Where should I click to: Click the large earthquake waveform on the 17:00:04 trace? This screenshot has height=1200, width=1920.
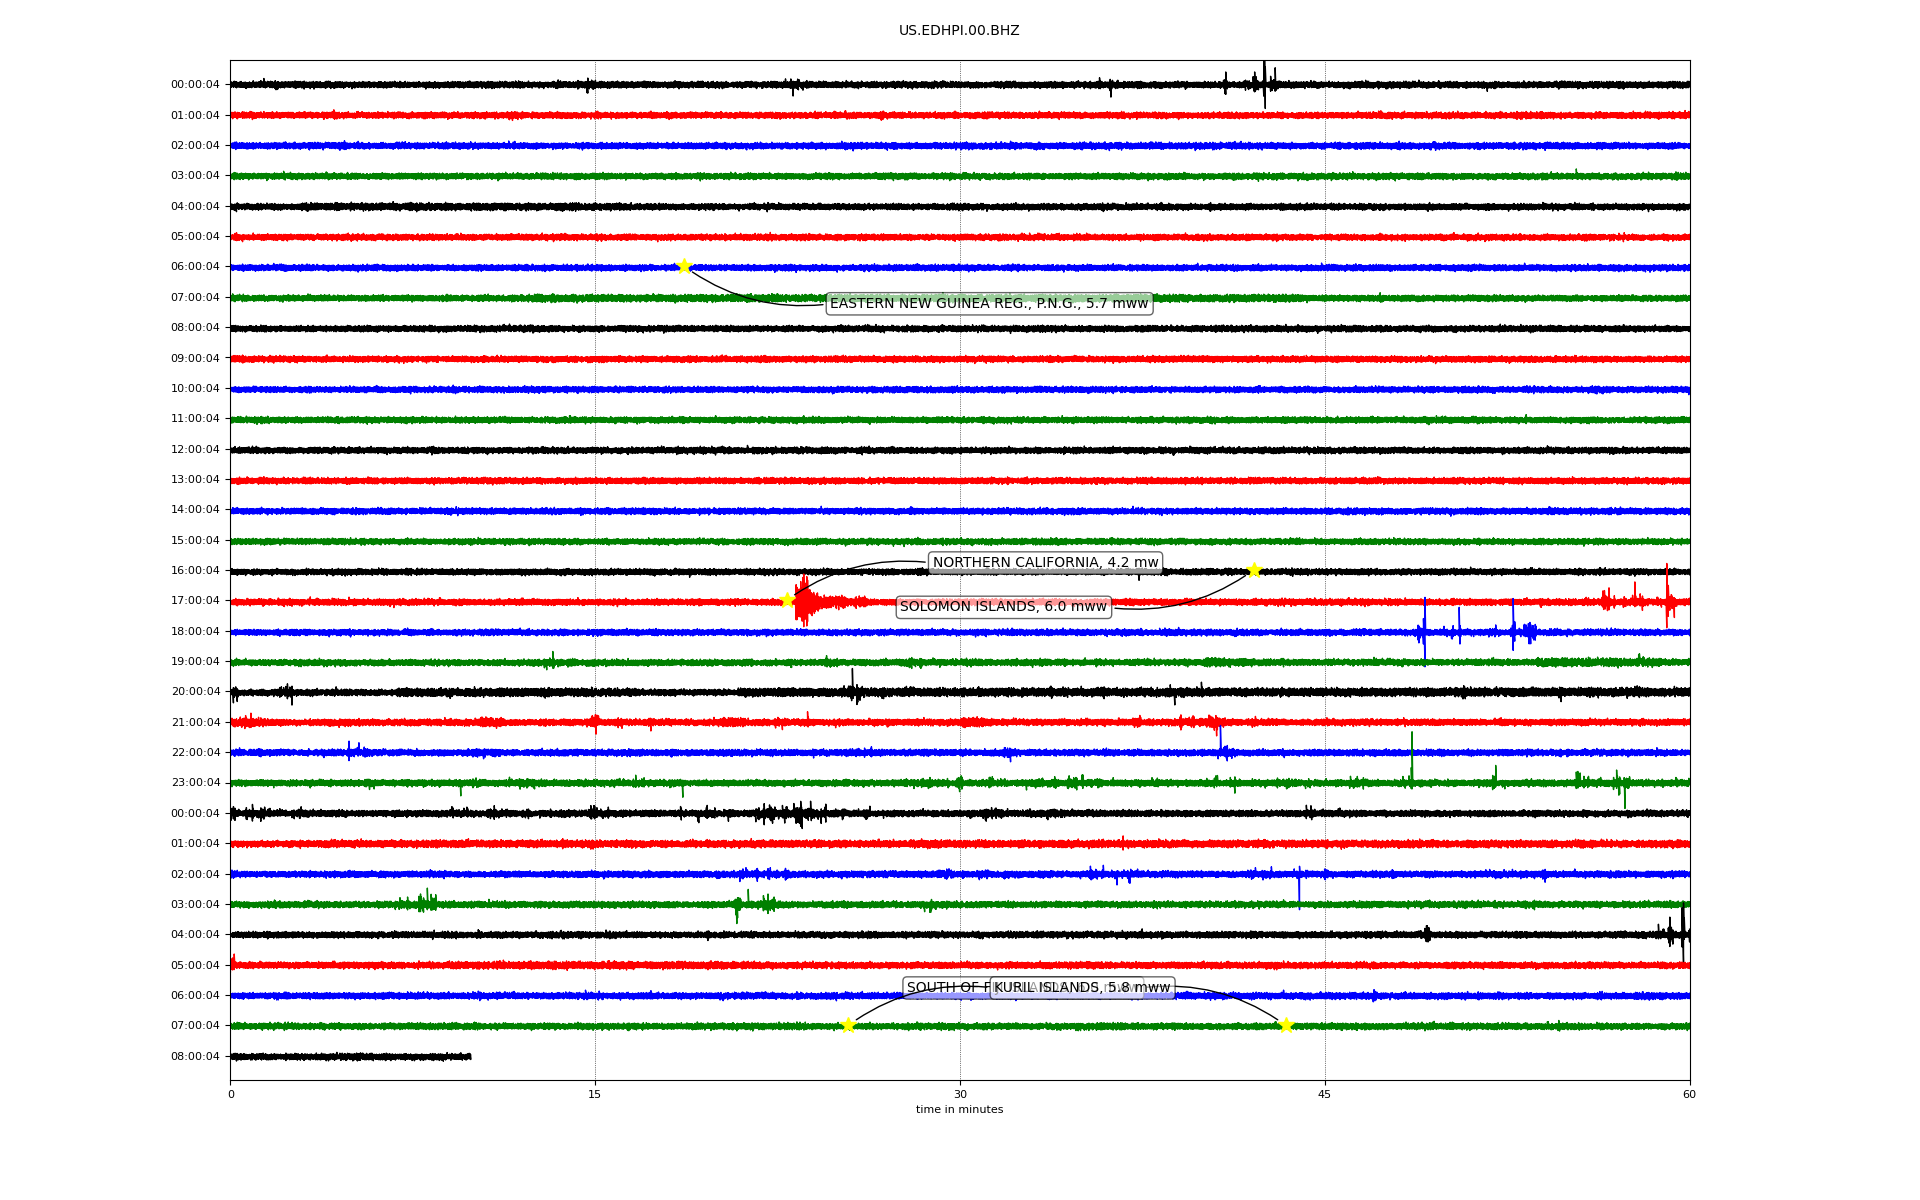coord(806,601)
